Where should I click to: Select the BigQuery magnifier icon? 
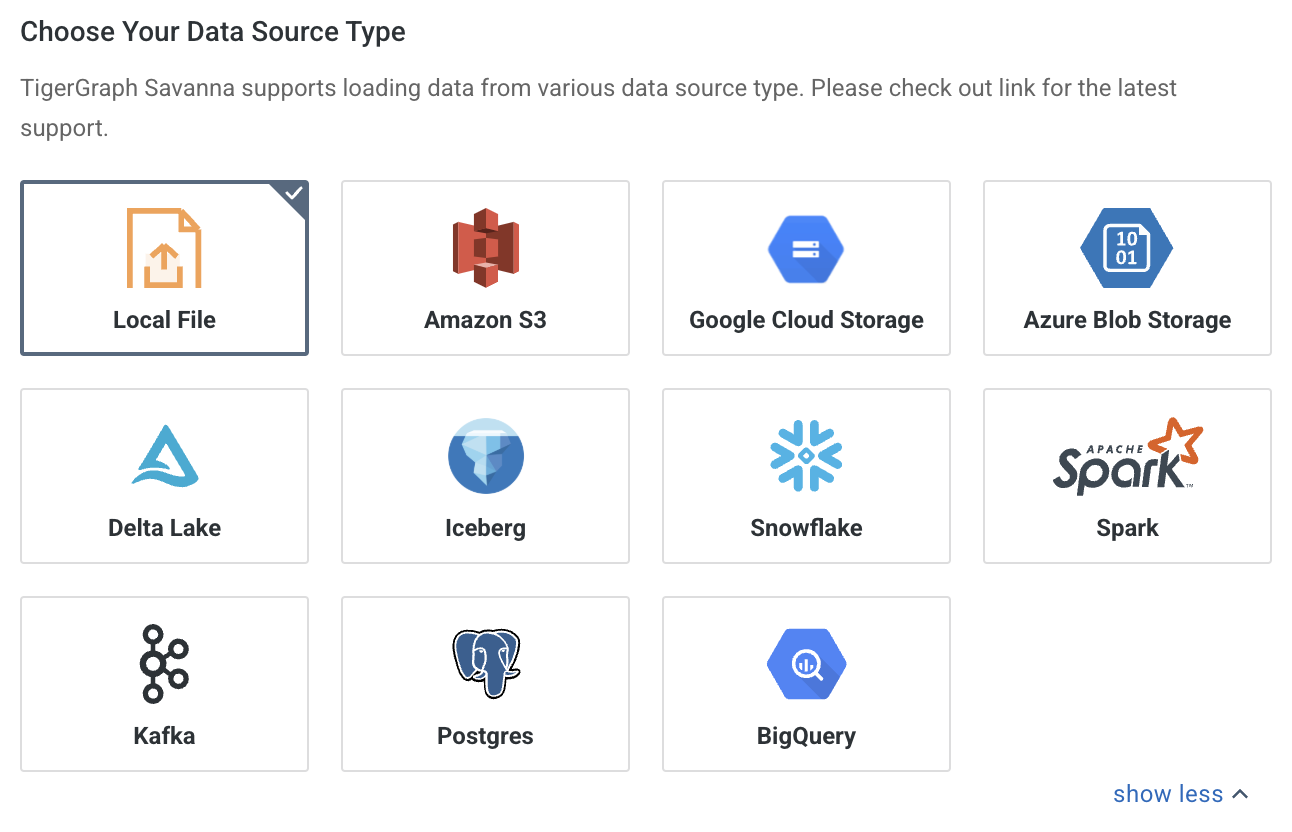click(x=806, y=663)
